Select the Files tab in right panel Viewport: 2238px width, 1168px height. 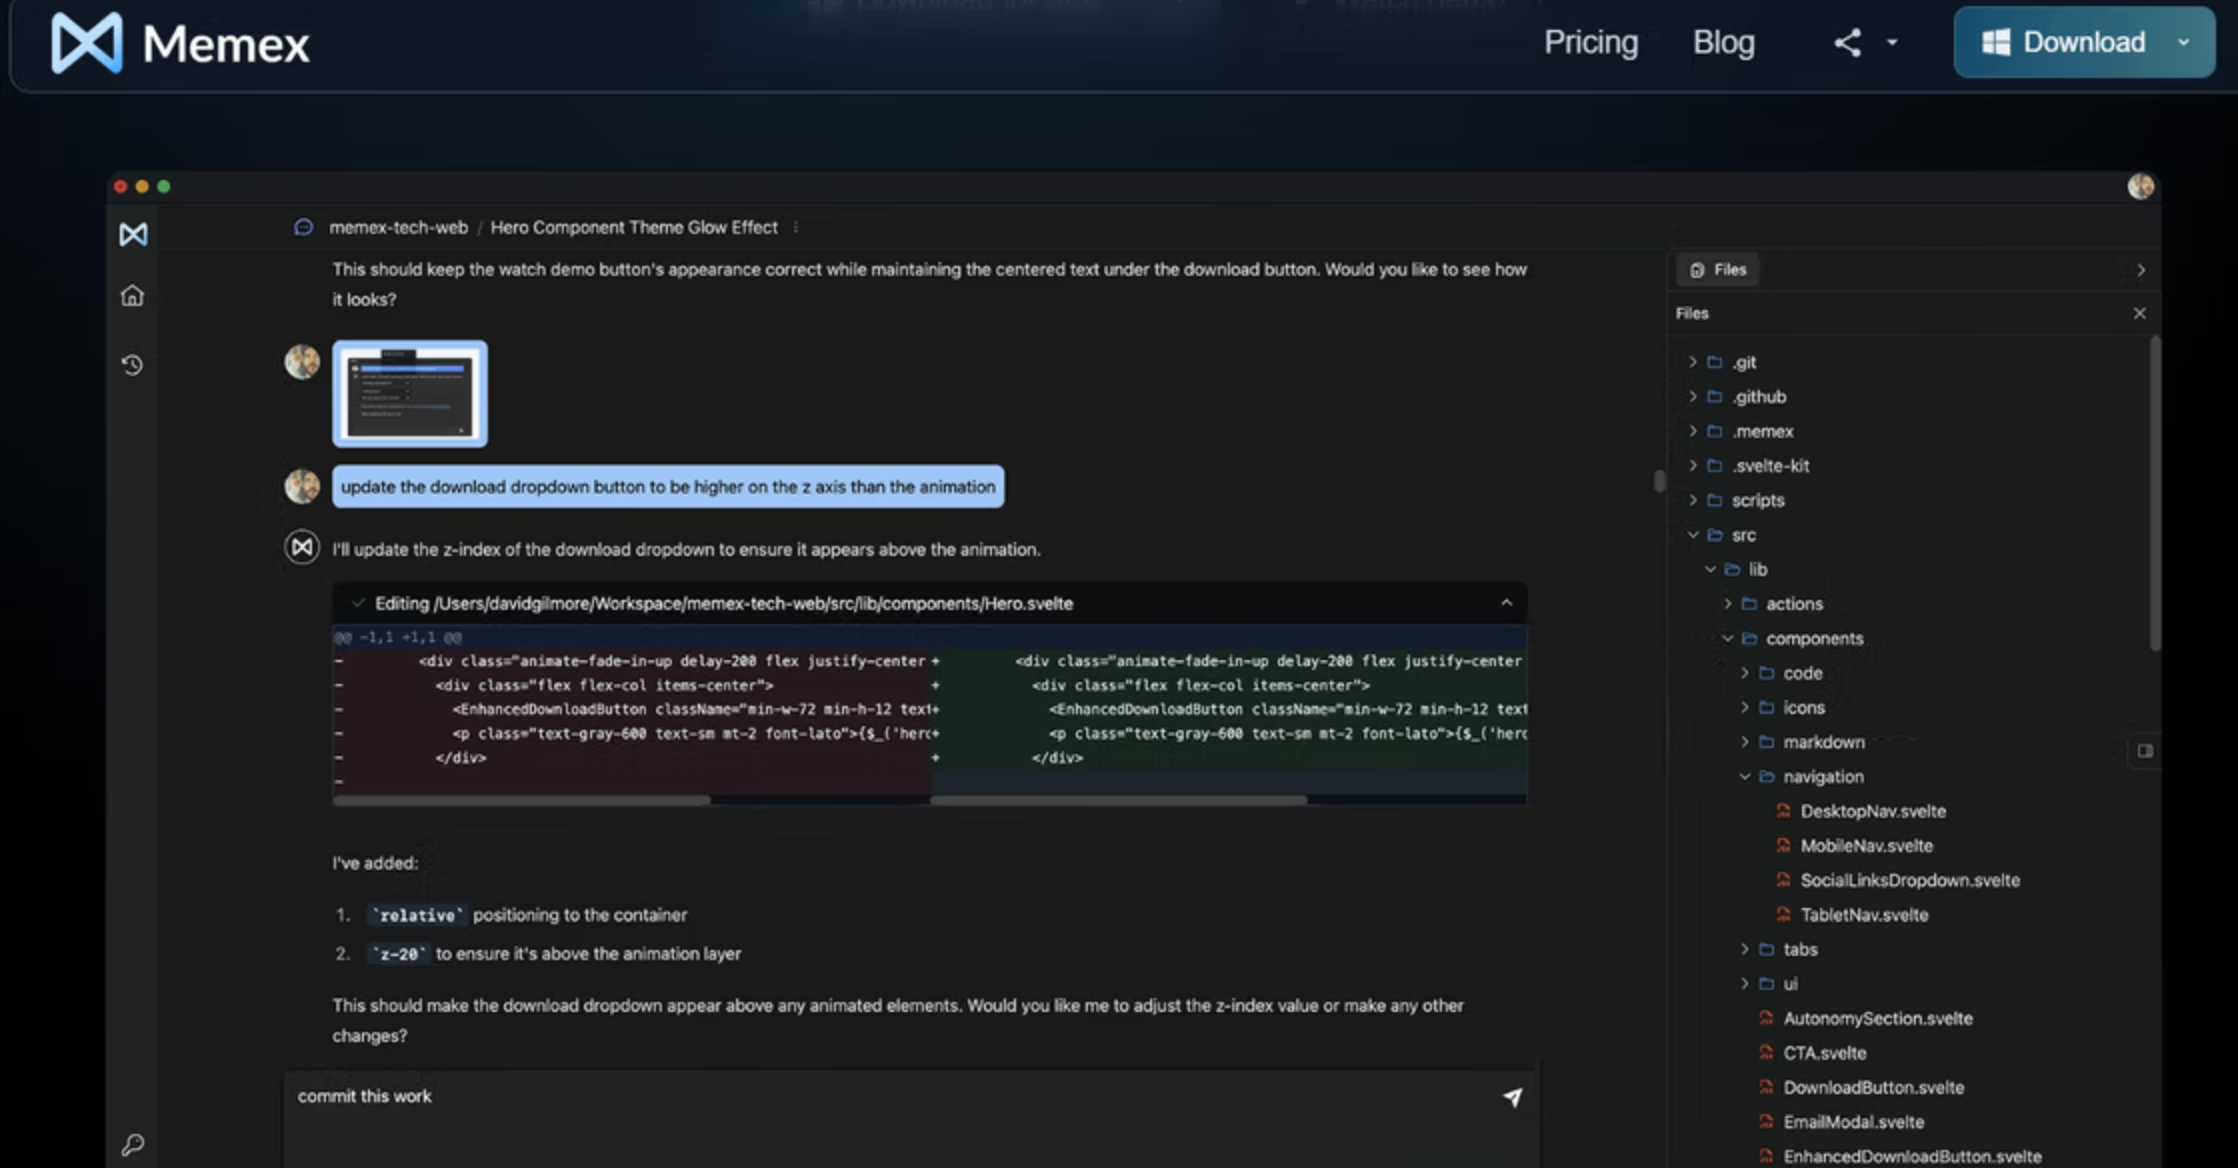pyautogui.click(x=1718, y=270)
